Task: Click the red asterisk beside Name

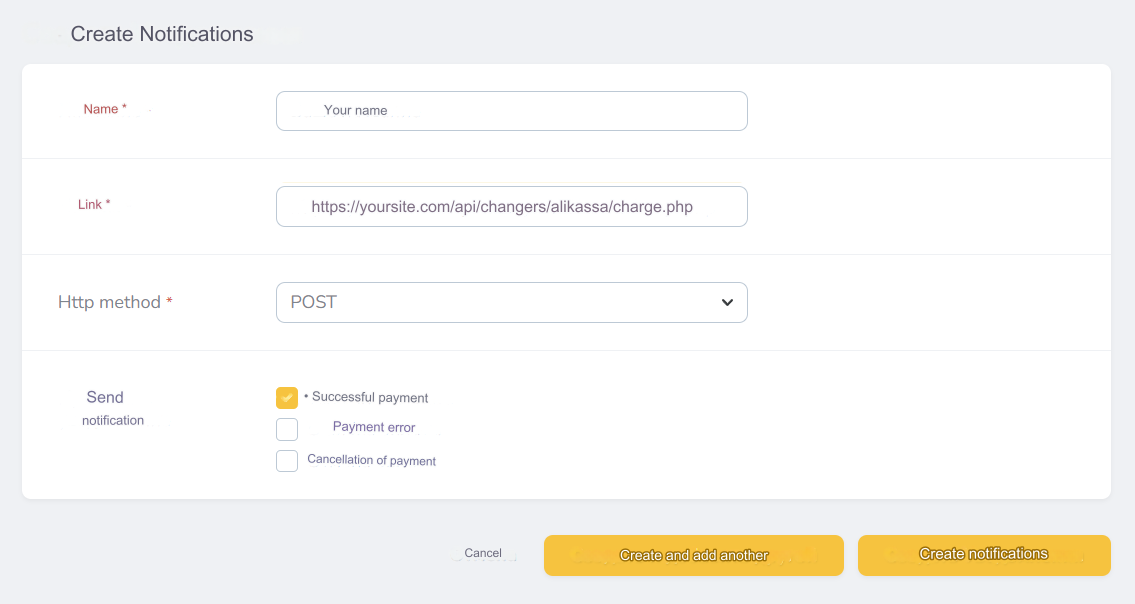Action: tap(124, 108)
